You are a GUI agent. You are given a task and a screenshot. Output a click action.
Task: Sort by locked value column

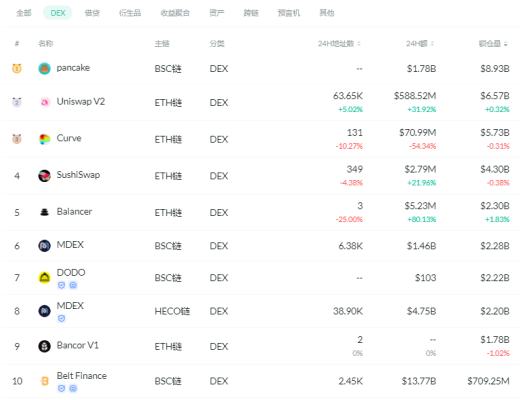pyautogui.click(x=493, y=44)
